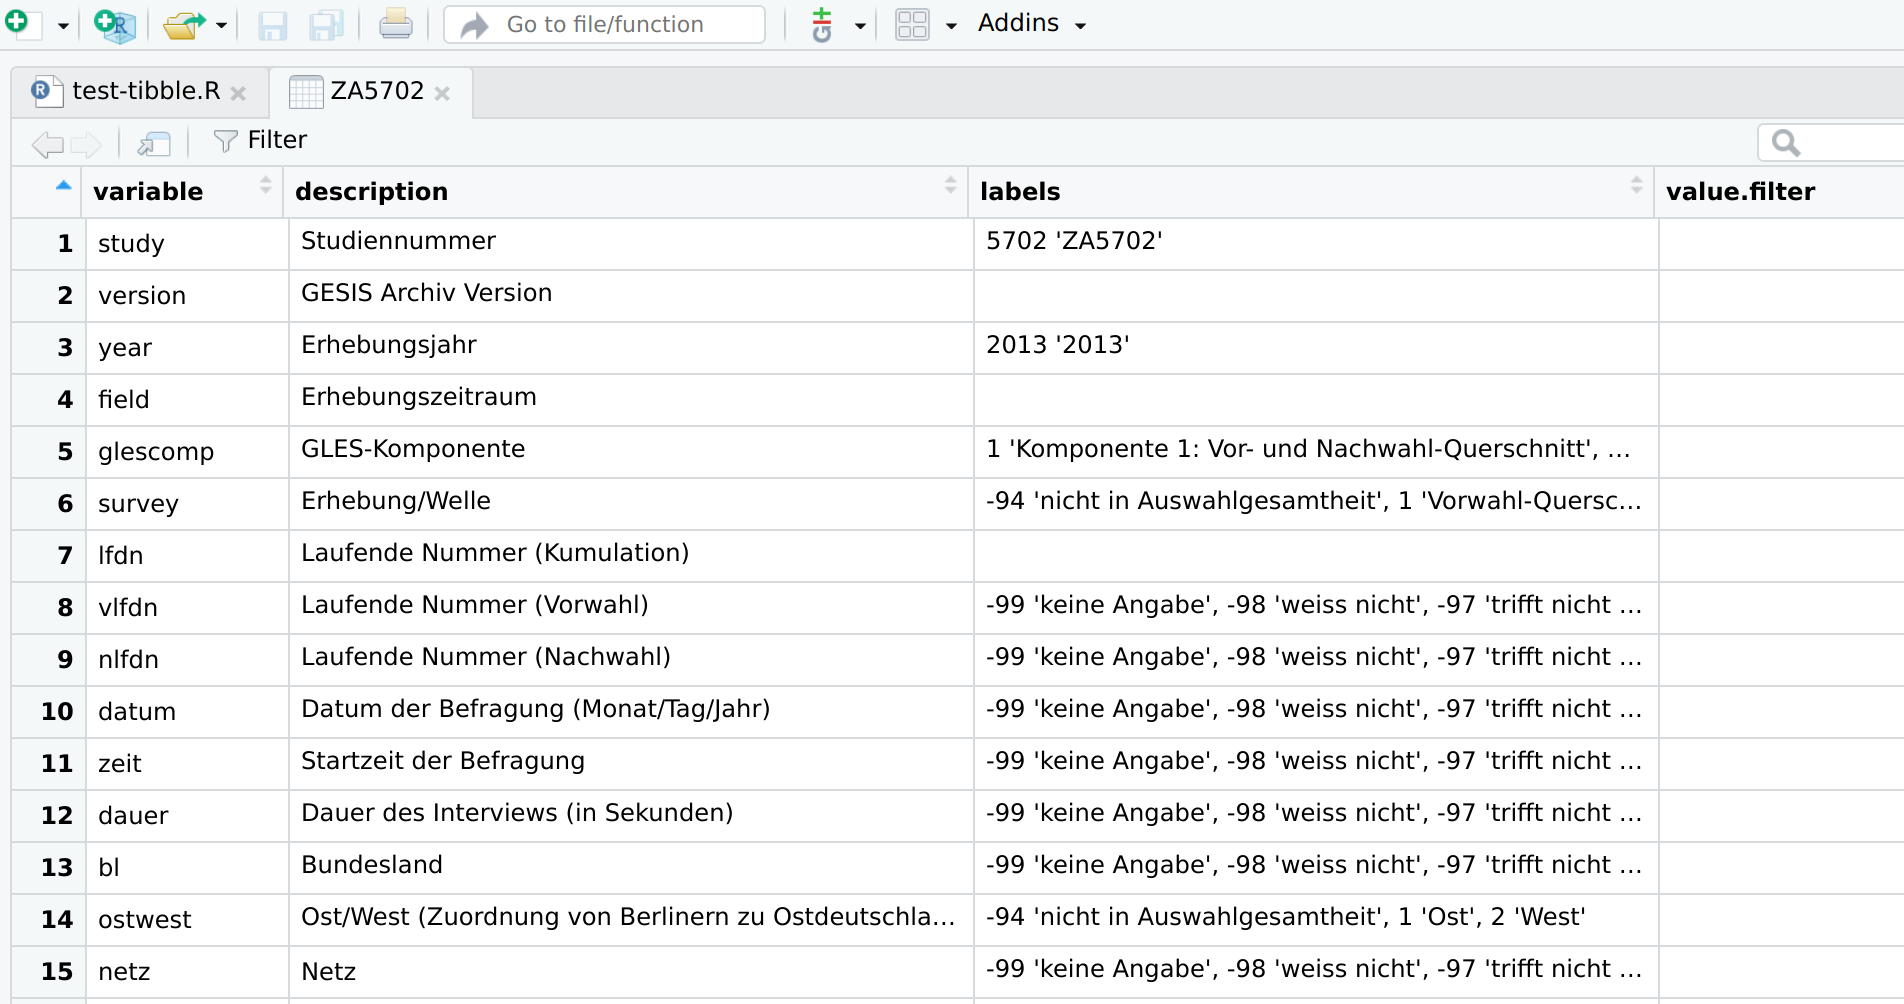The height and width of the screenshot is (1004, 1904).
Task: Click the back navigation arrow in the viewer
Action: 46,143
